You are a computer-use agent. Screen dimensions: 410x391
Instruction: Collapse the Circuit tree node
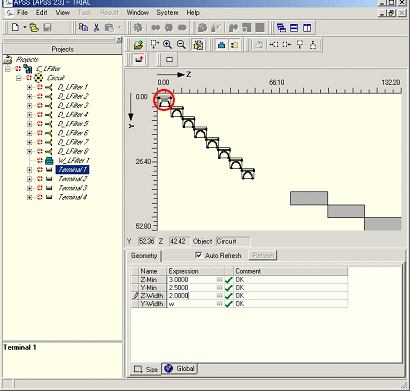(x=19, y=78)
